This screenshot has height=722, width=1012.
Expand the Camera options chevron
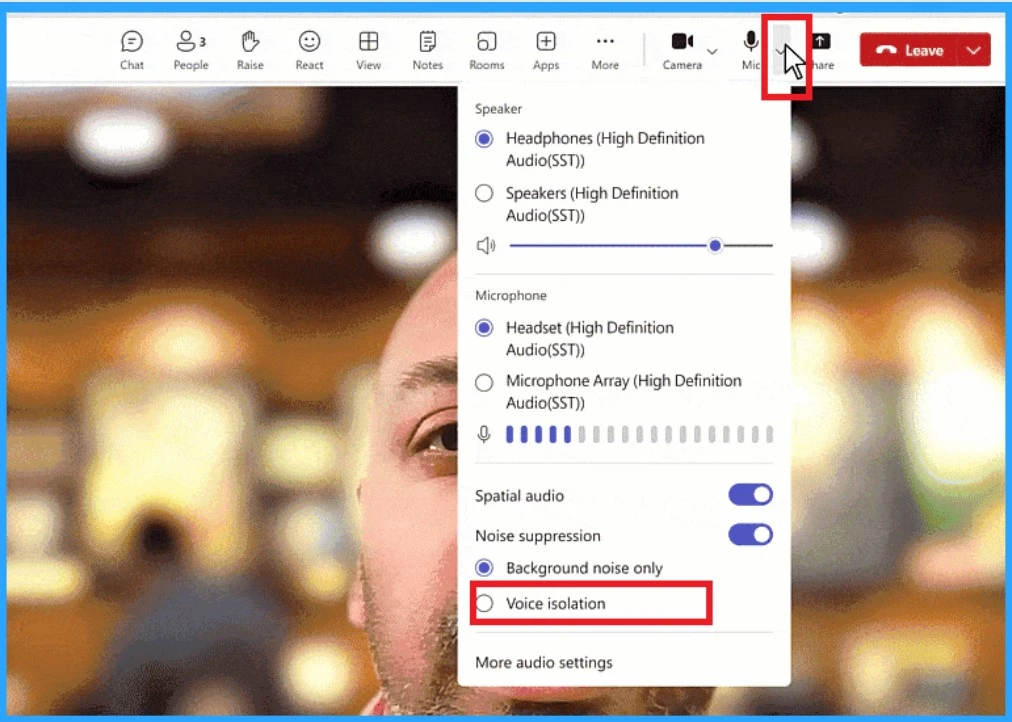712,52
